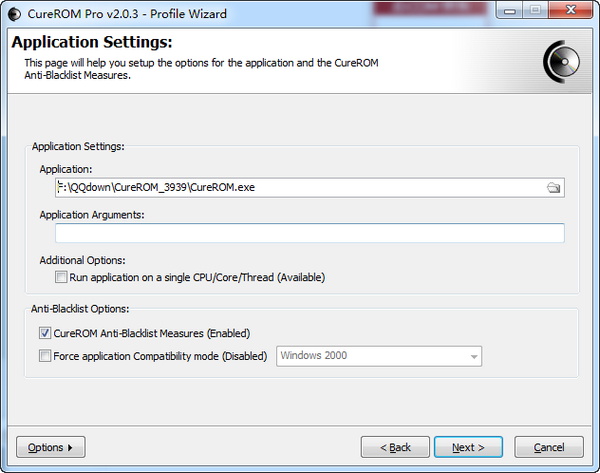The height and width of the screenshot is (473, 600).
Task: Focus the Application path input field
Action: [x=300, y=188]
